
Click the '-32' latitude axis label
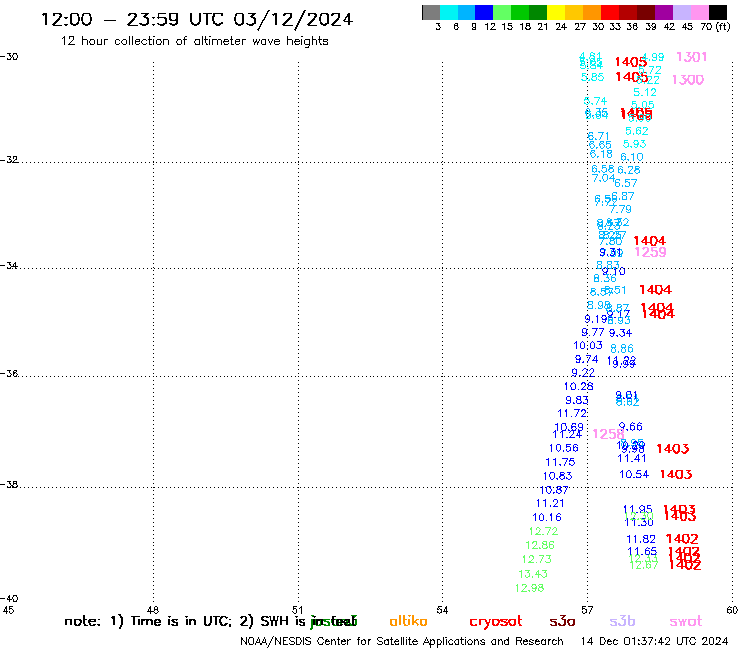[x=9, y=160]
